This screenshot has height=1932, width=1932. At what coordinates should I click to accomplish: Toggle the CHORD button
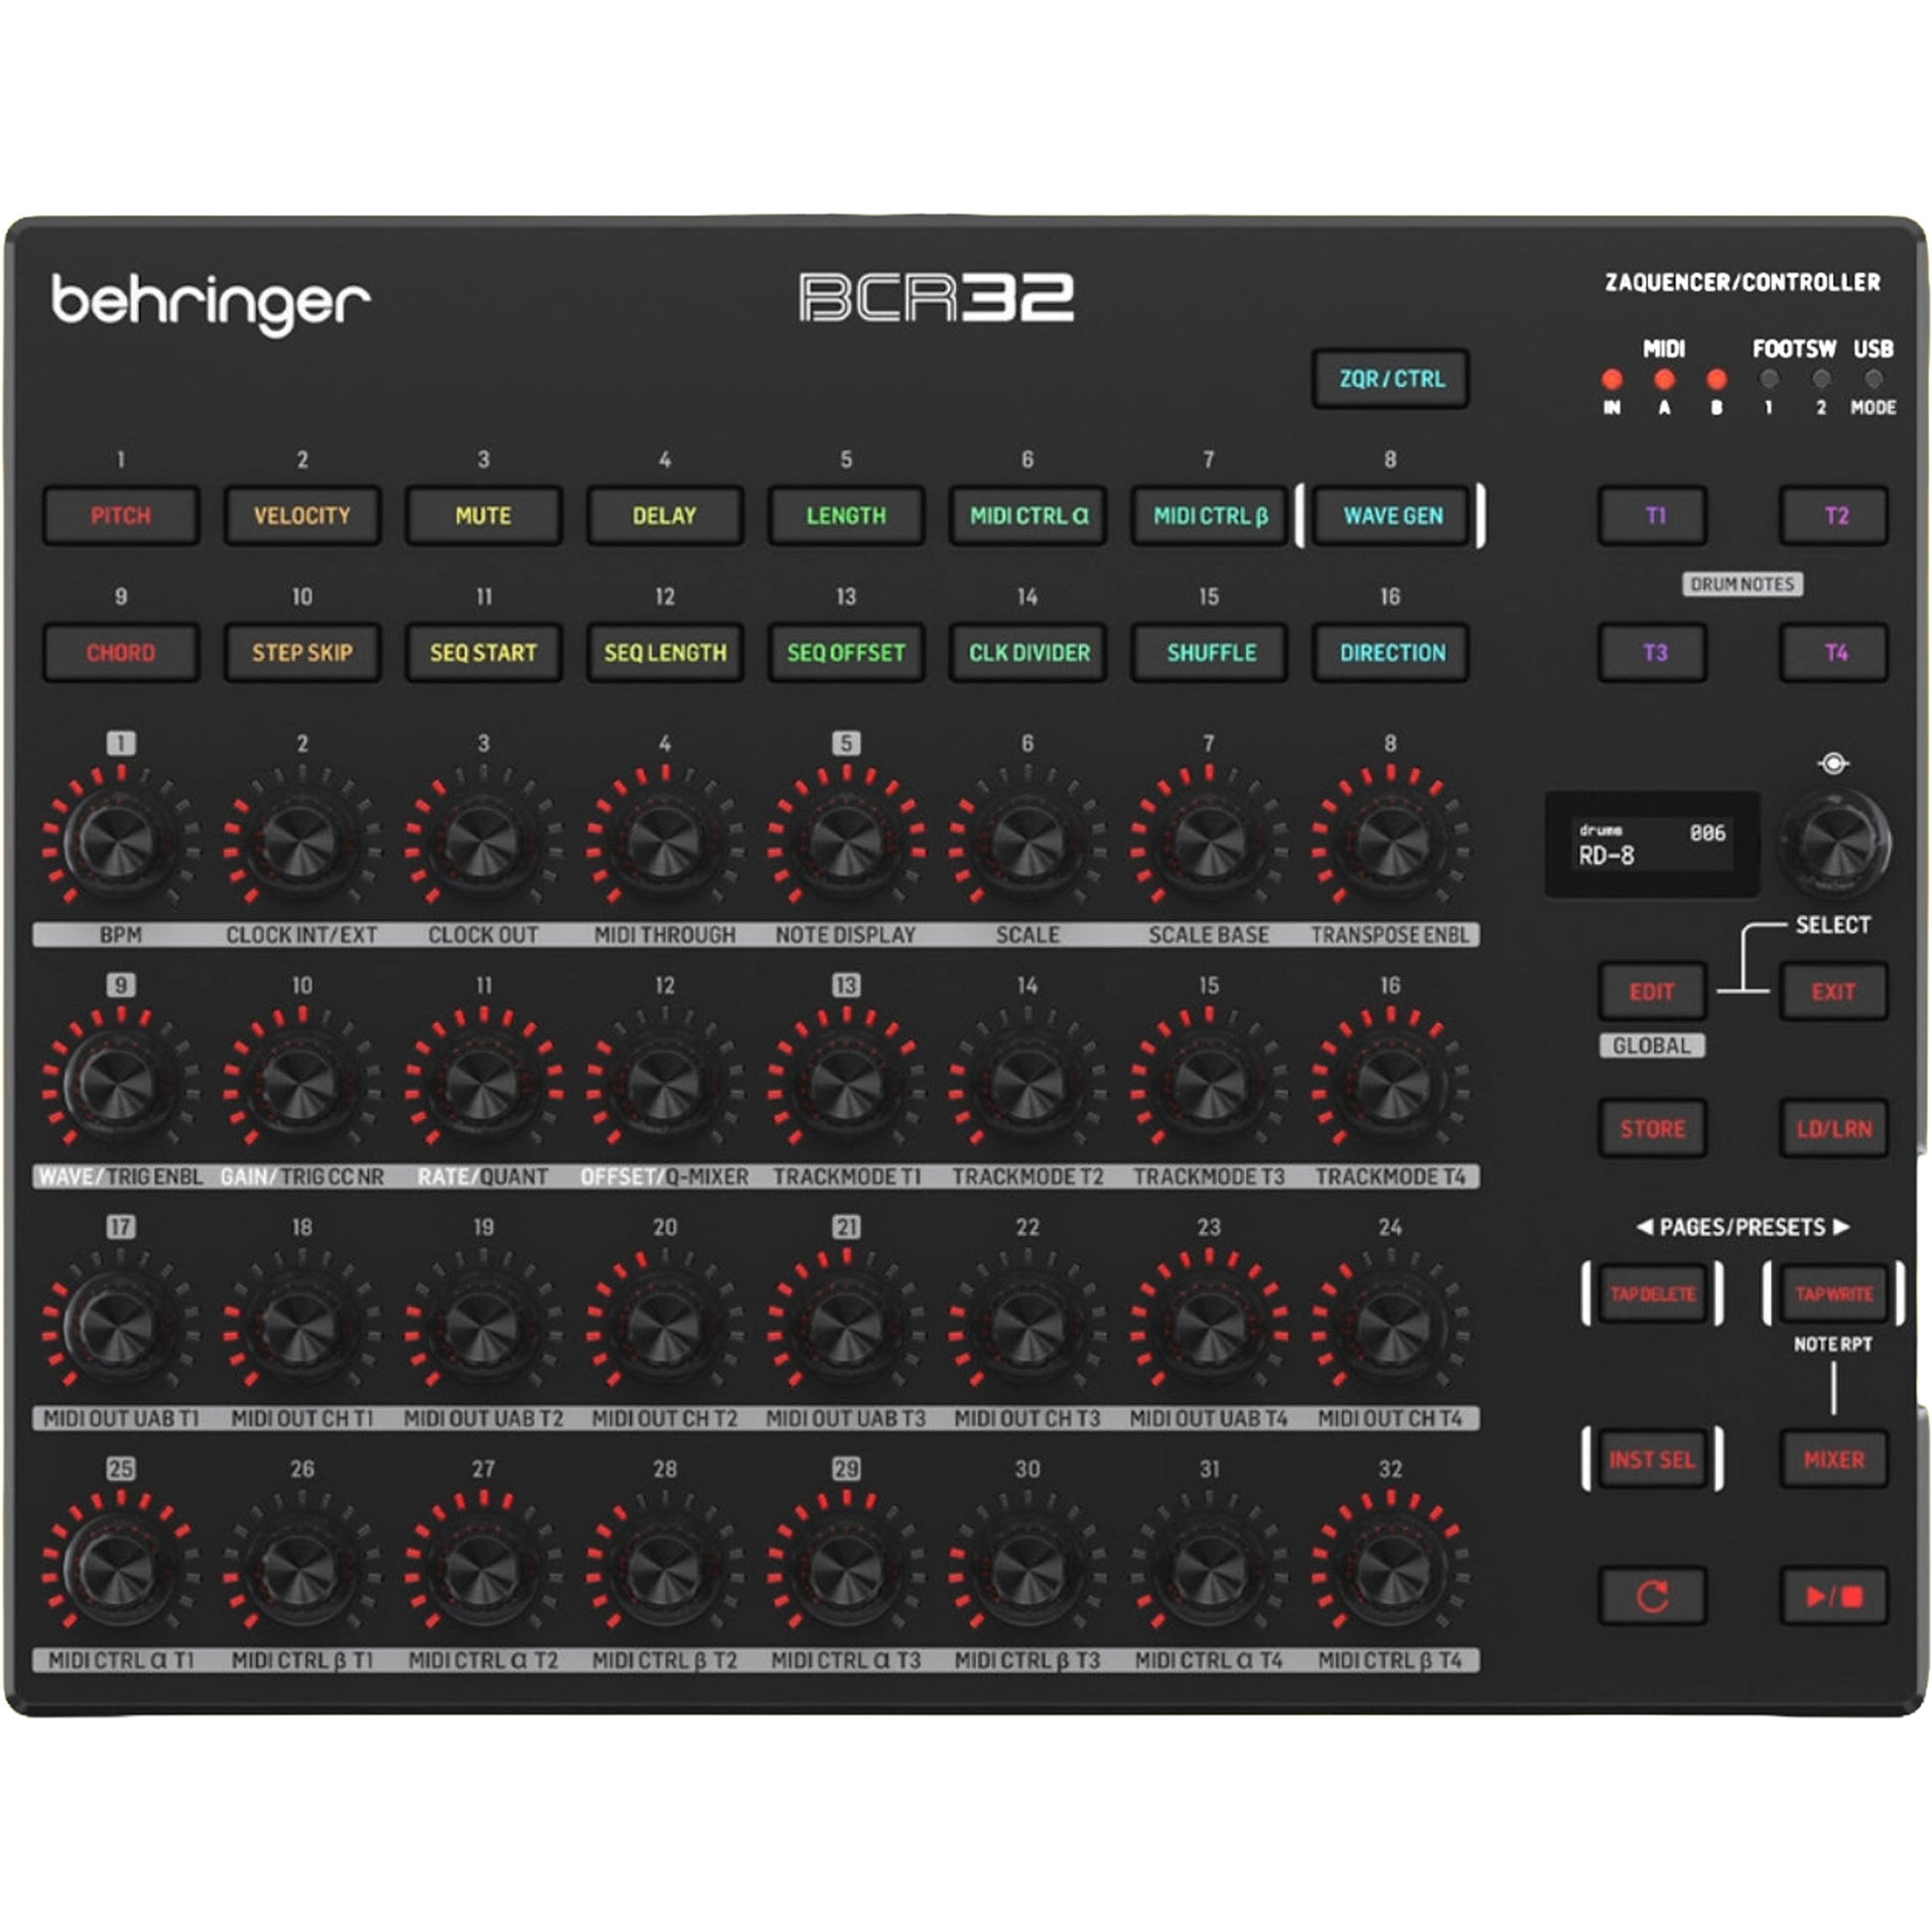click(121, 653)
